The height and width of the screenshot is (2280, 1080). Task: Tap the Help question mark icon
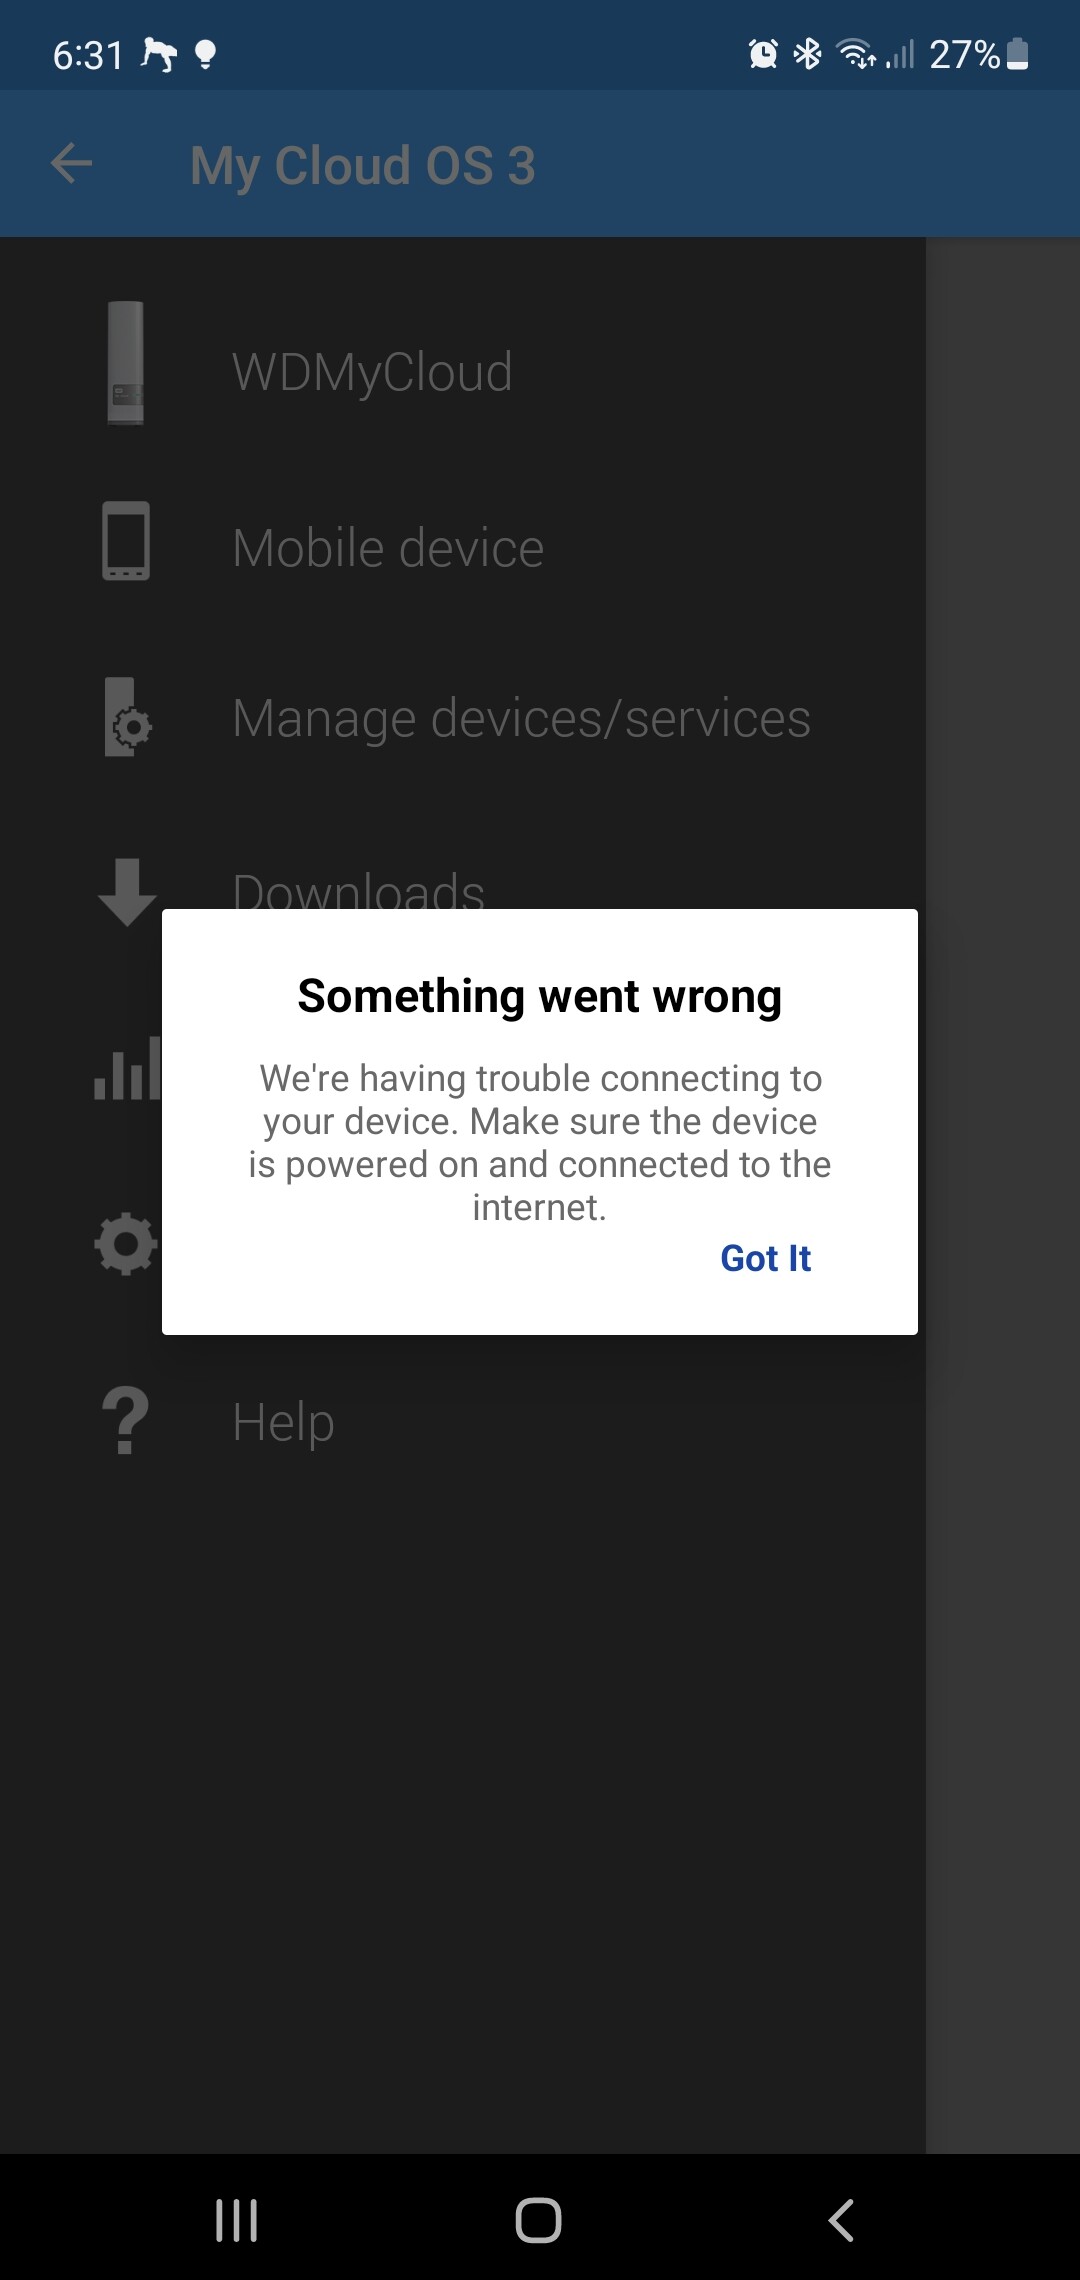(126, 1420)
